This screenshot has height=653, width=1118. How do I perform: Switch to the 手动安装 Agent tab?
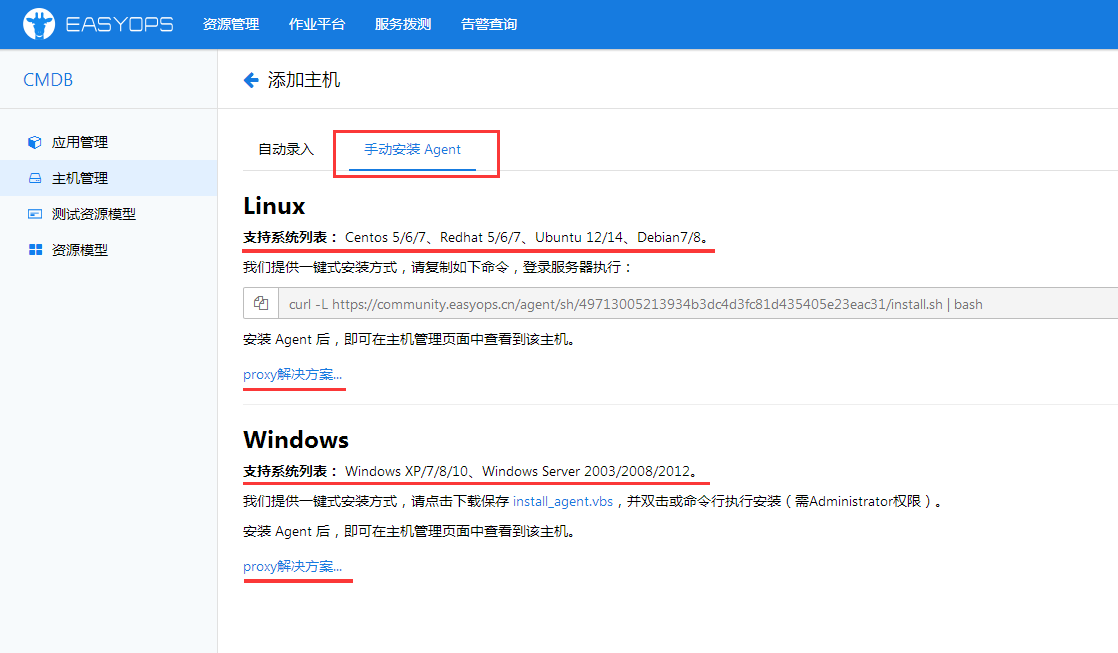click(x=412, y=150)
